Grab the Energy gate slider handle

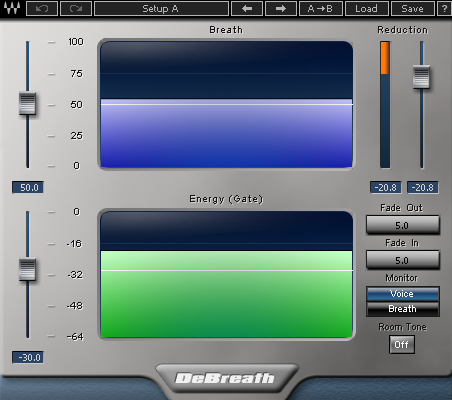click(27, 269)
